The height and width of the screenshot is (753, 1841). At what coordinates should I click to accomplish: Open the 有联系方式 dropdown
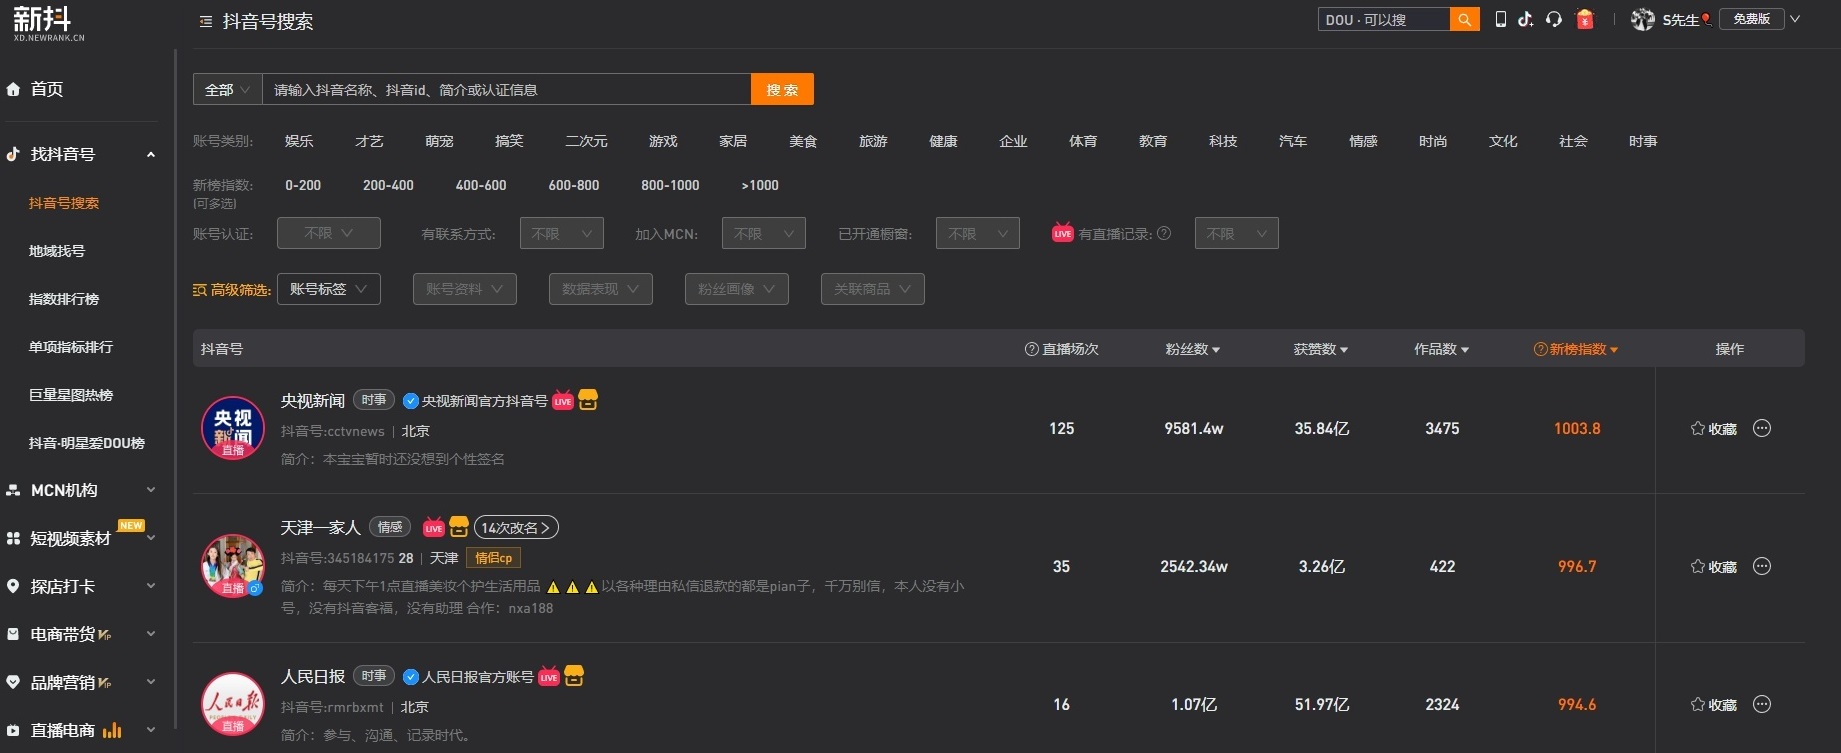562,233
